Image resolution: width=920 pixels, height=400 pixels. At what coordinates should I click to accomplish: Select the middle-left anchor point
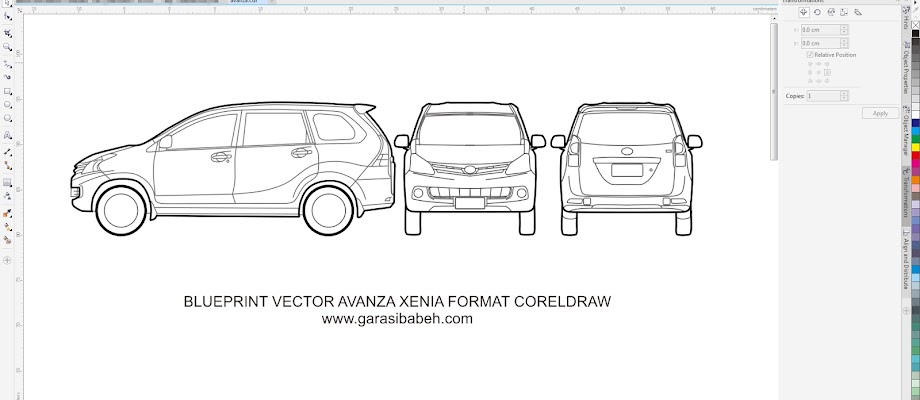coord(810,72)
